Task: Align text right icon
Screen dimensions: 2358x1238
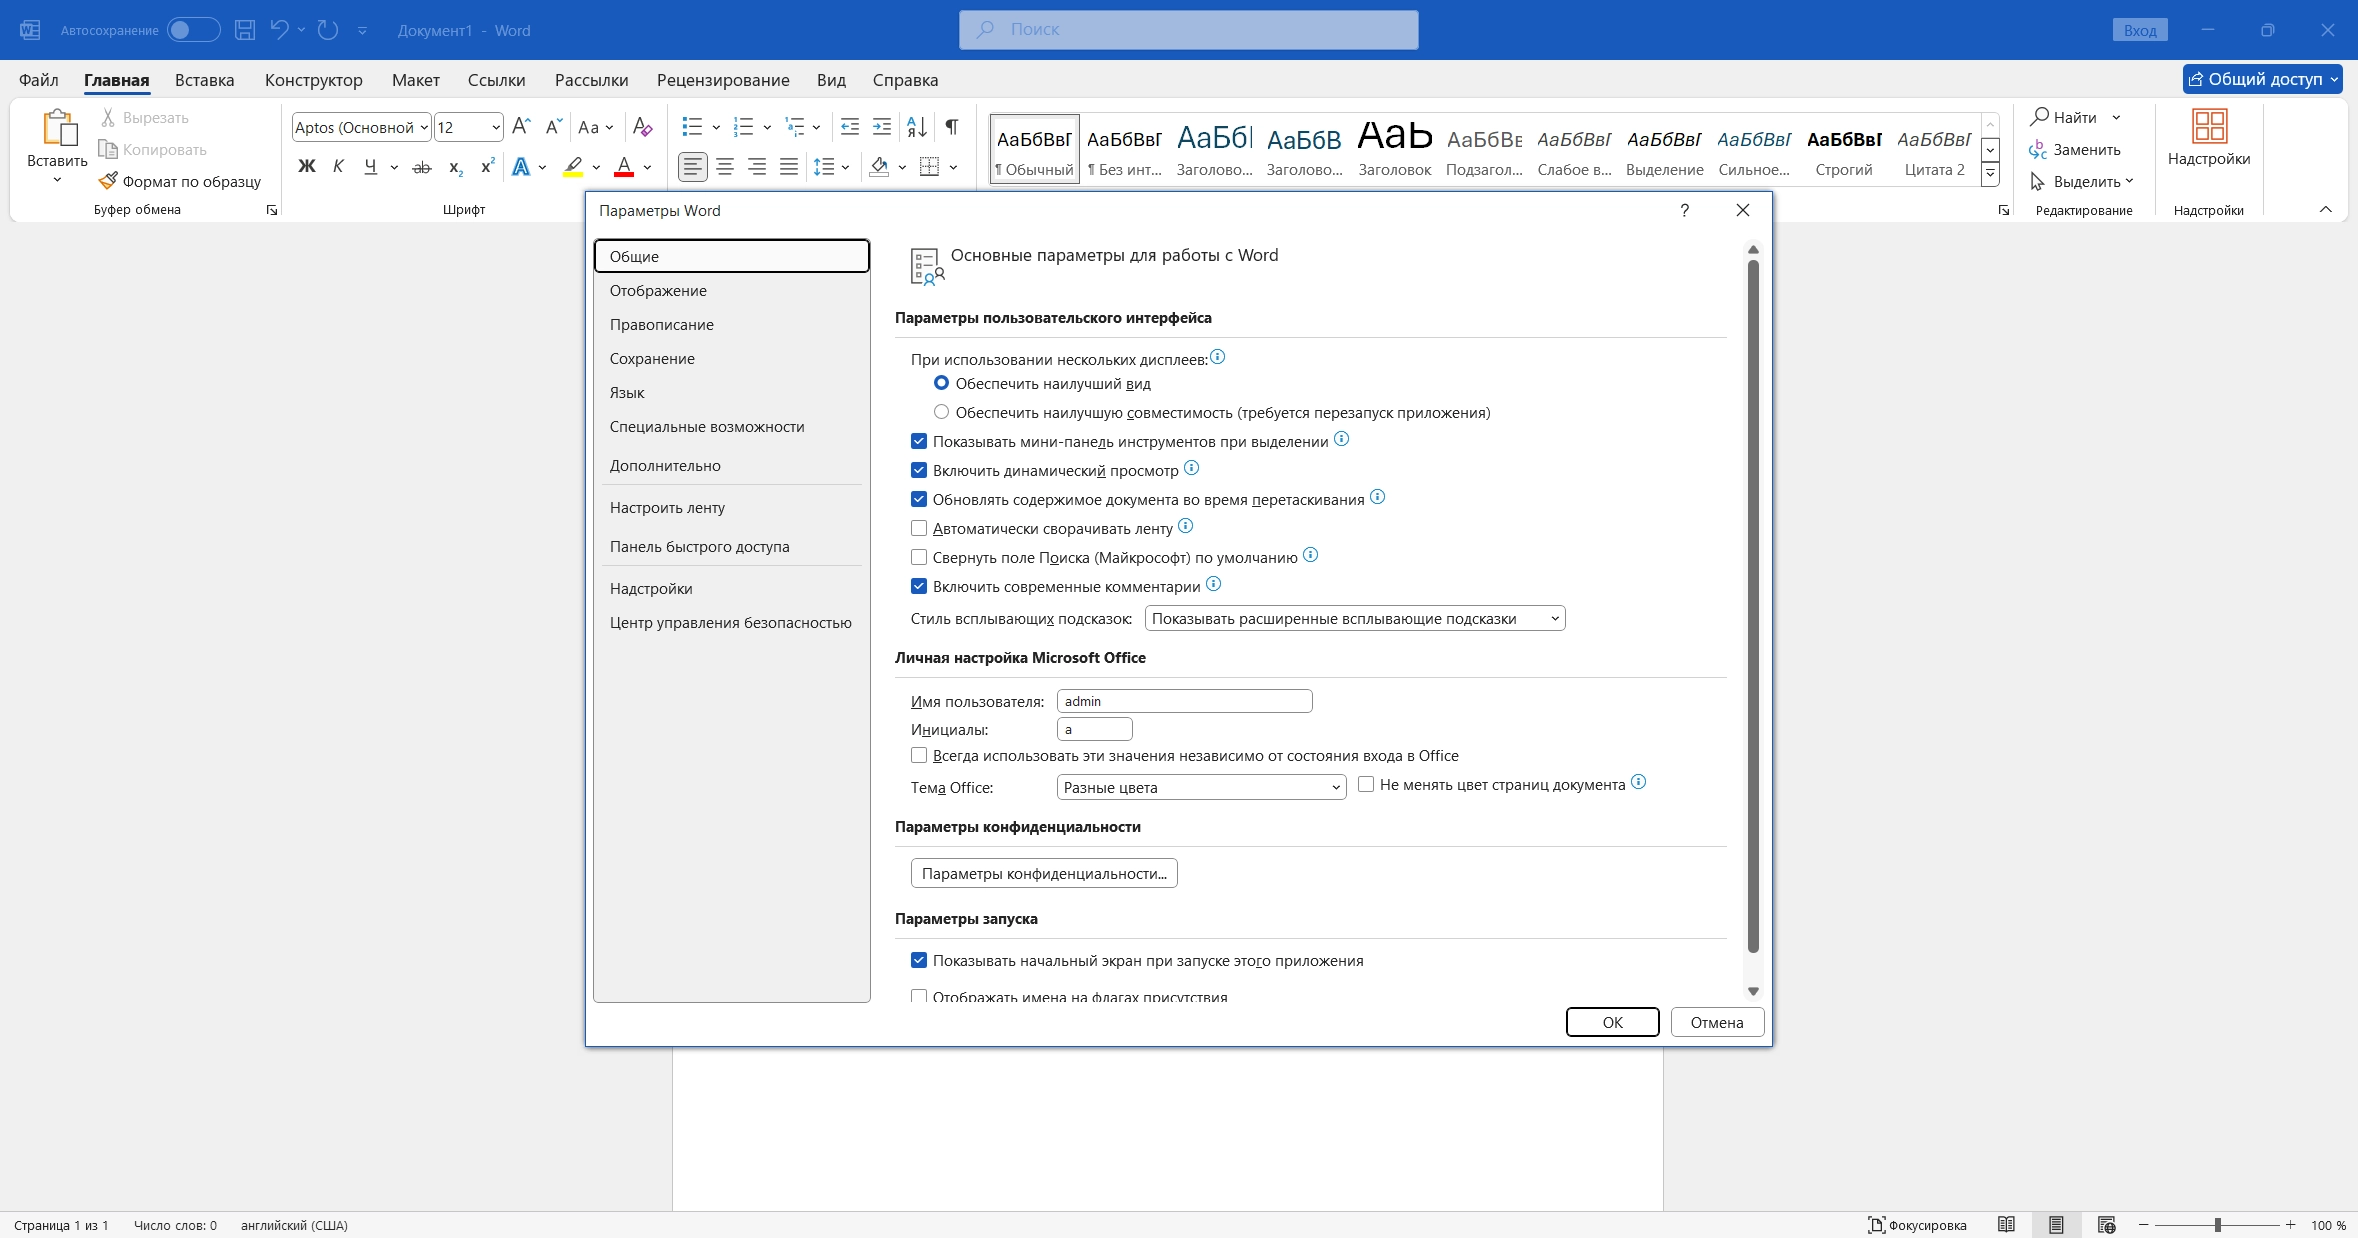Action: 757,167
